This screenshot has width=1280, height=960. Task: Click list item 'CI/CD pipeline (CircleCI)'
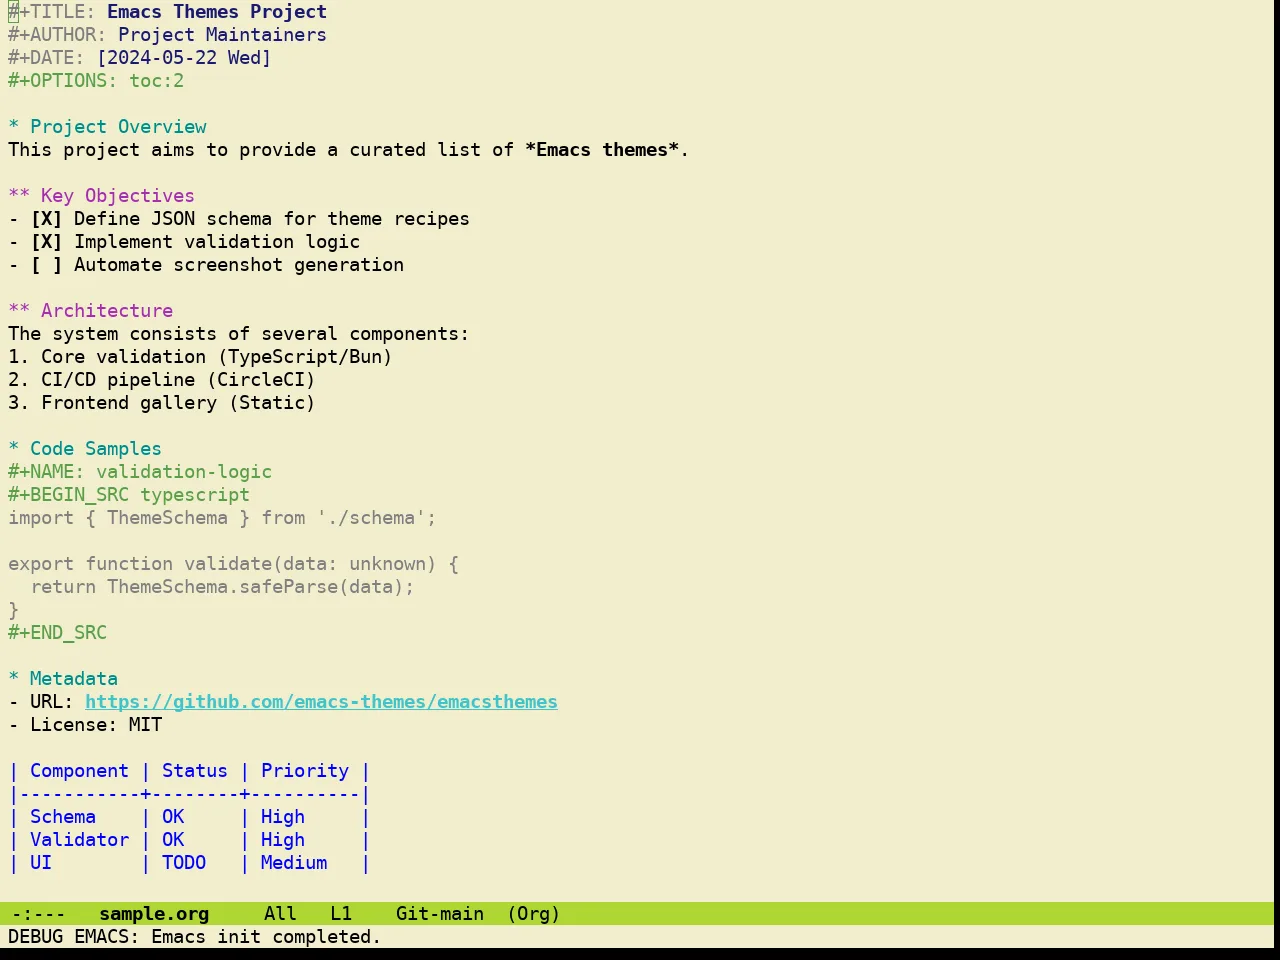pyautogui.click(x=178, y=380)
